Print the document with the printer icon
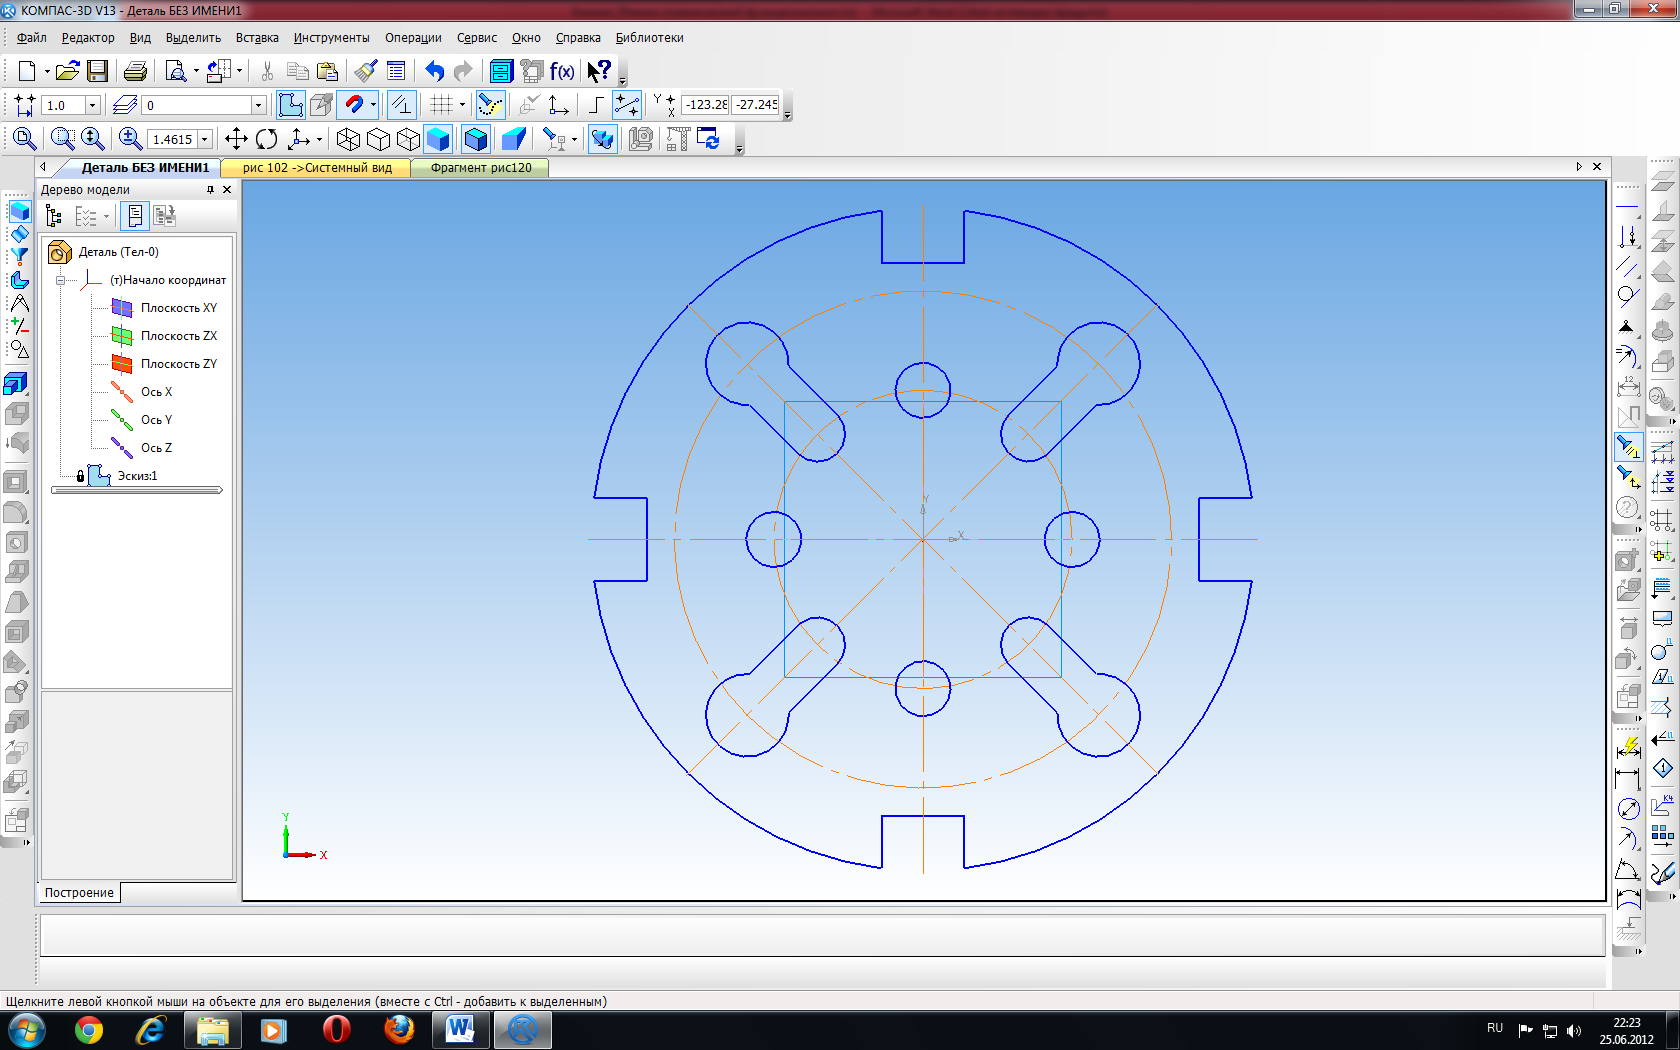The width and height of the screenshot is (1680, 1050). [x=135, y=71]
